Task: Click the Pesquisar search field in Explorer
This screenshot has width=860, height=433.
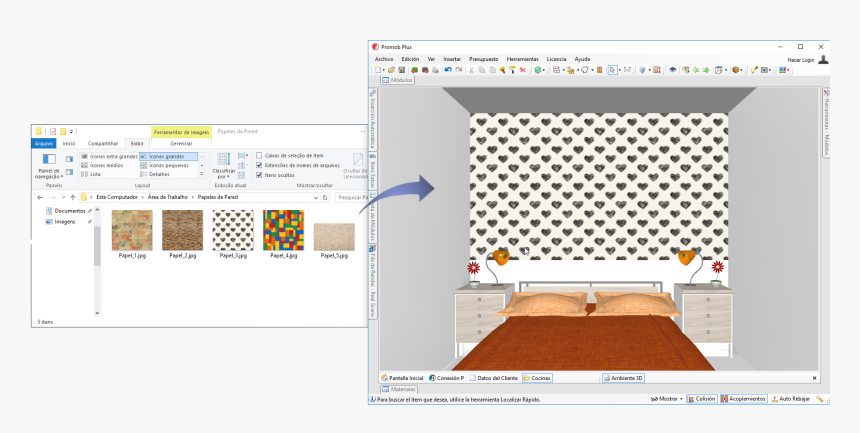Action: 351,198
